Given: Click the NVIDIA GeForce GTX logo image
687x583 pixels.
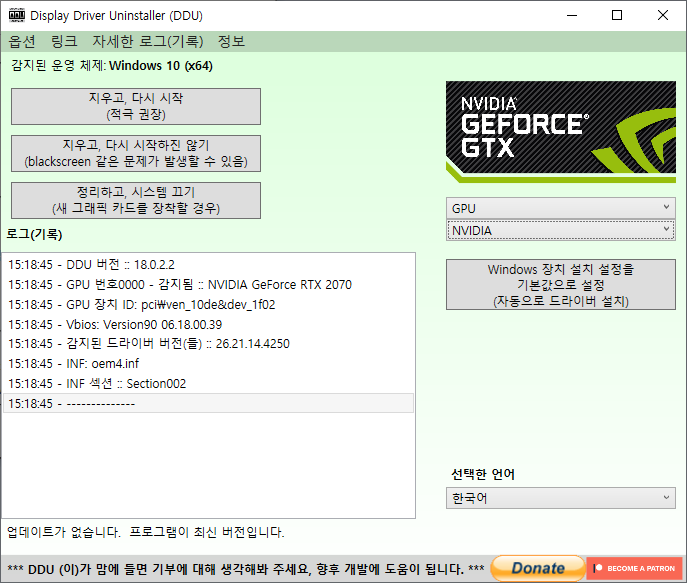Looking at the screenshot, I should pos(561,131).
